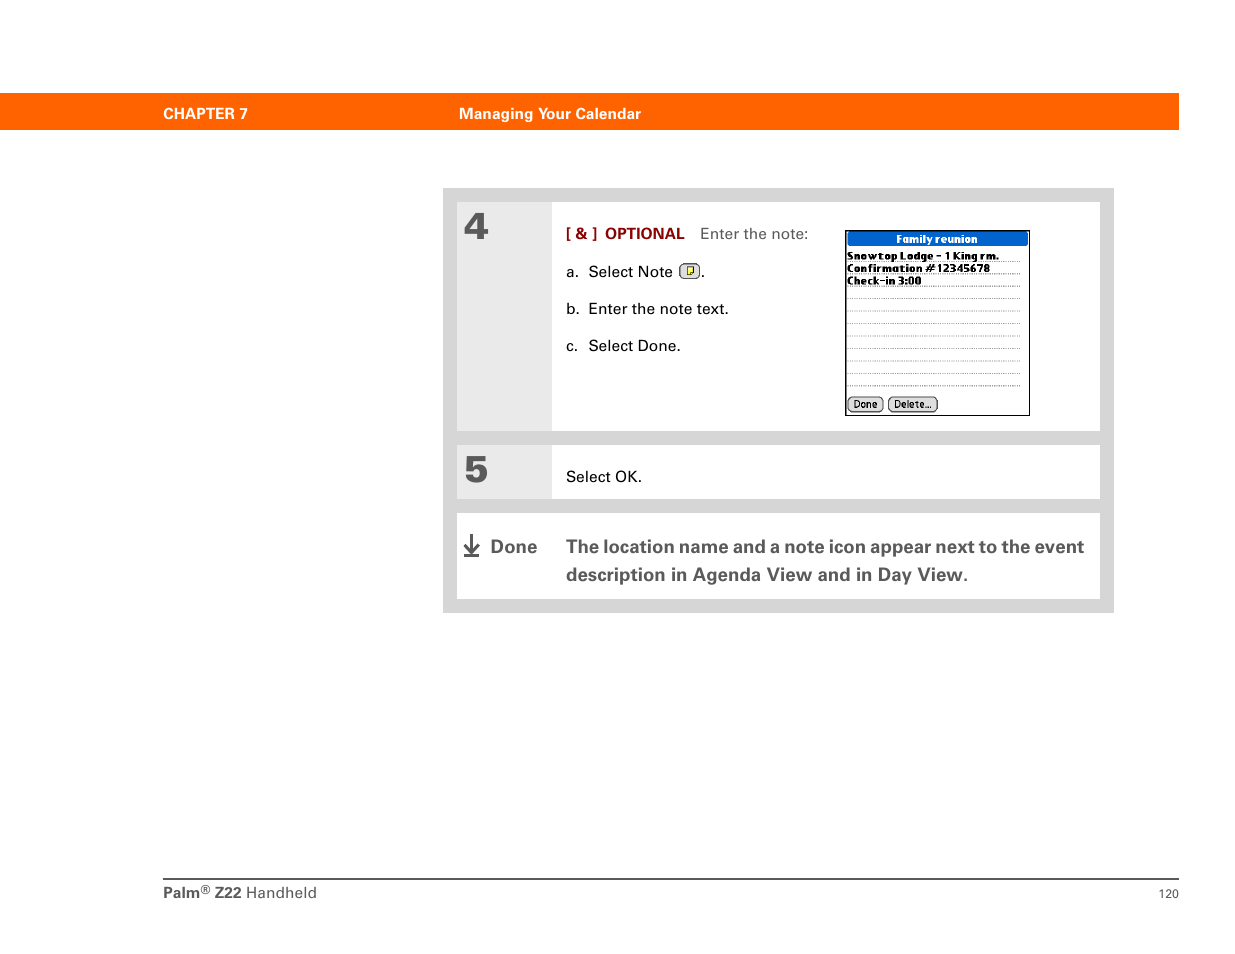The image size is (1235, 954).
Task: Click the Family reunion title bar
Action: coord(937,239)
